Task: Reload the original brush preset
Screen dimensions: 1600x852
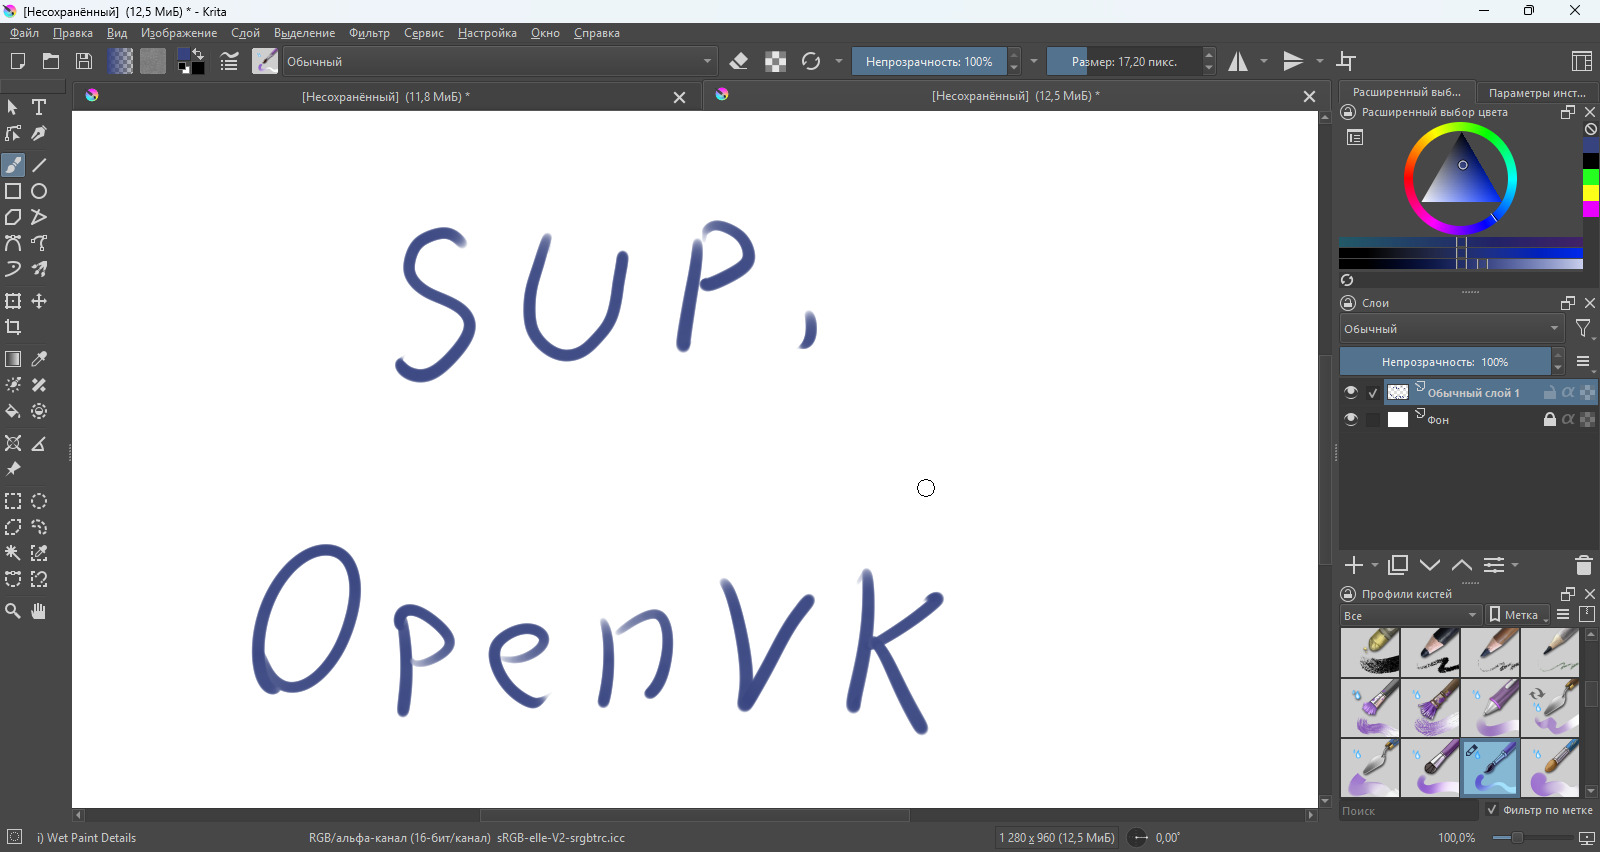Action: pos(811,61)
